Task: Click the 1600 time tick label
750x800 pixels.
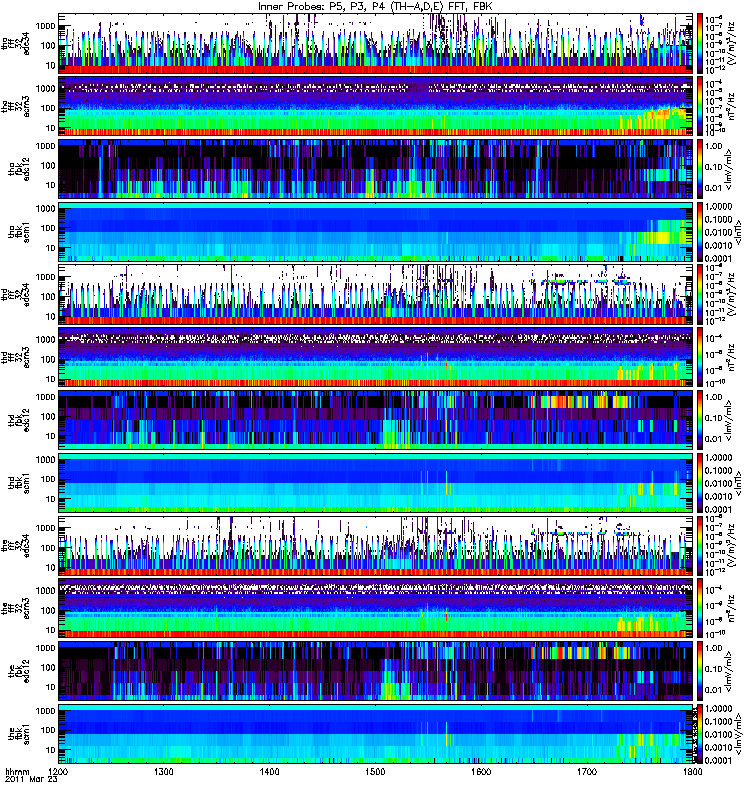Action: tap(481, 772)
